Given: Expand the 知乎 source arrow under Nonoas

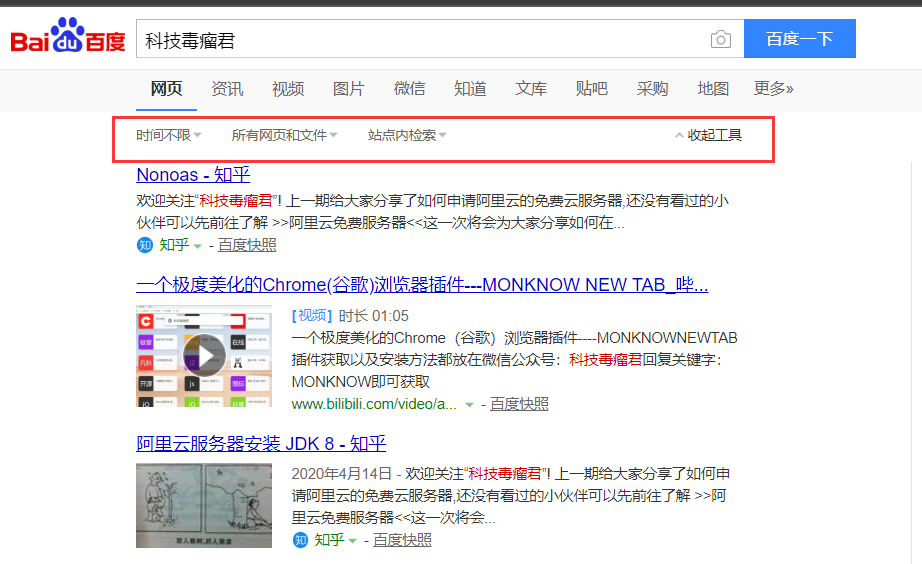Looking at the screenshot, I should (198, 246).
